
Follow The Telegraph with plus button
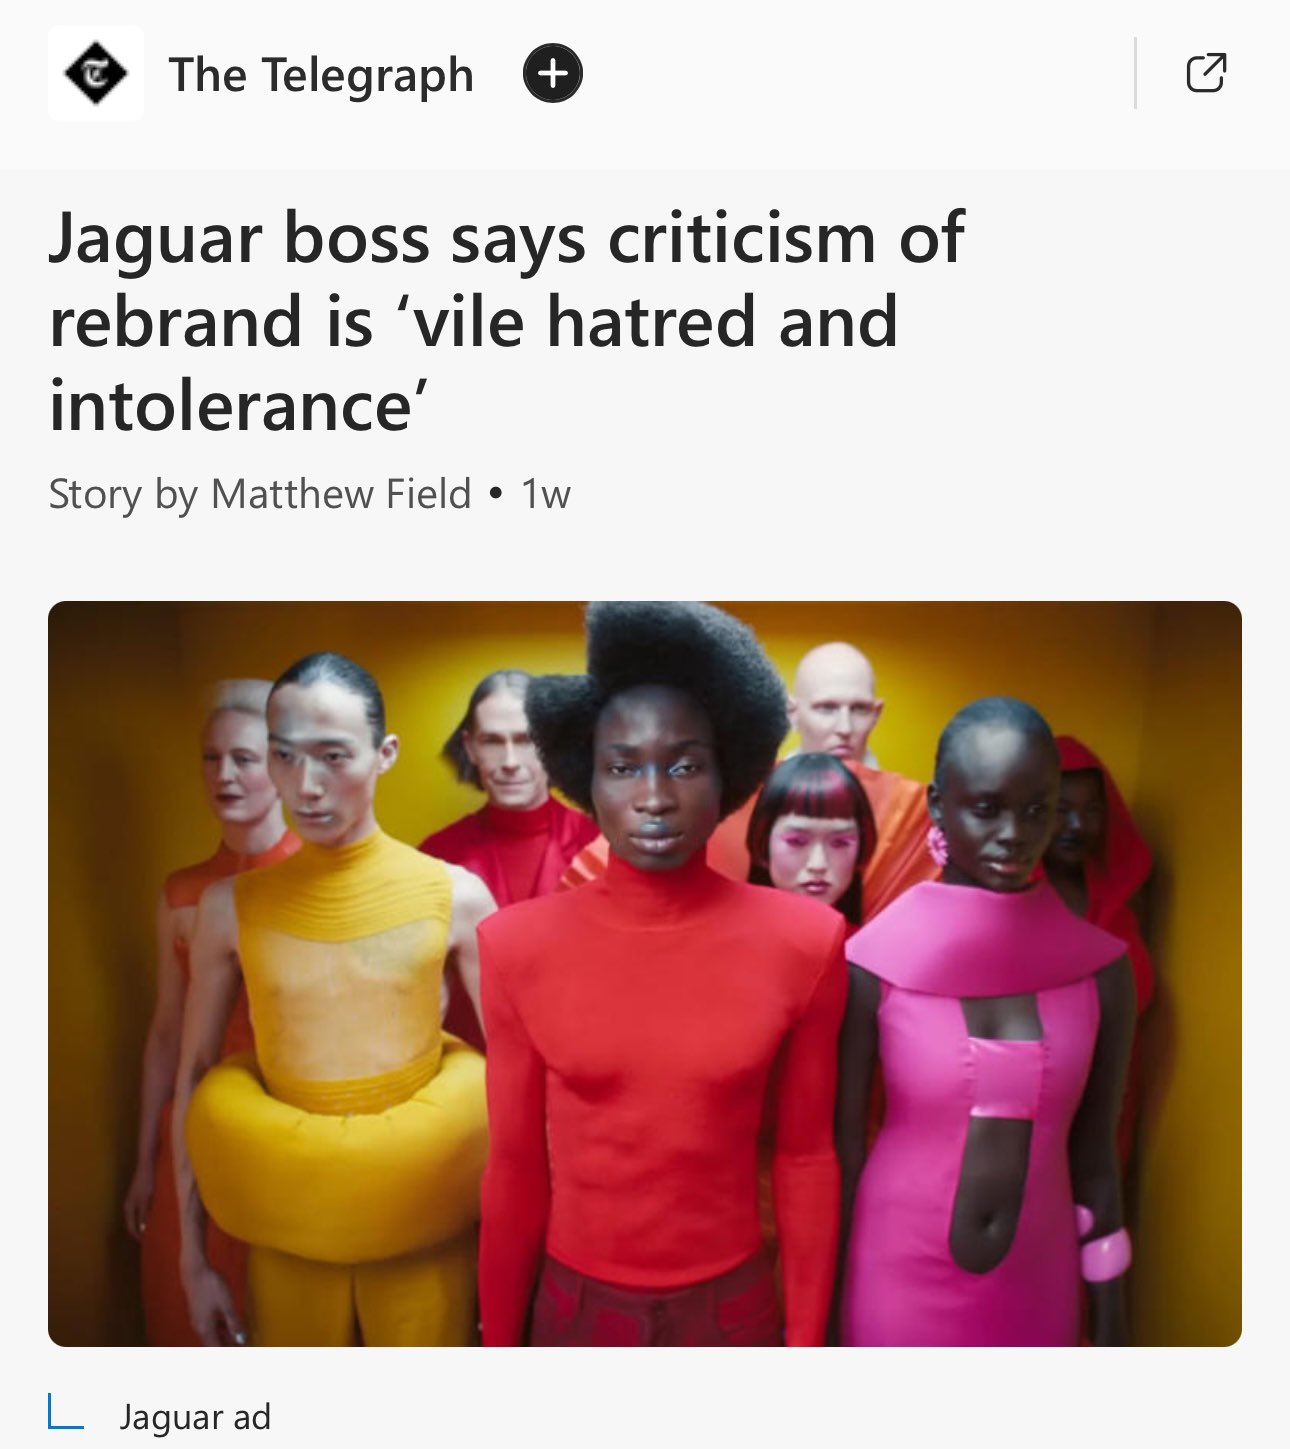[553, 73]
